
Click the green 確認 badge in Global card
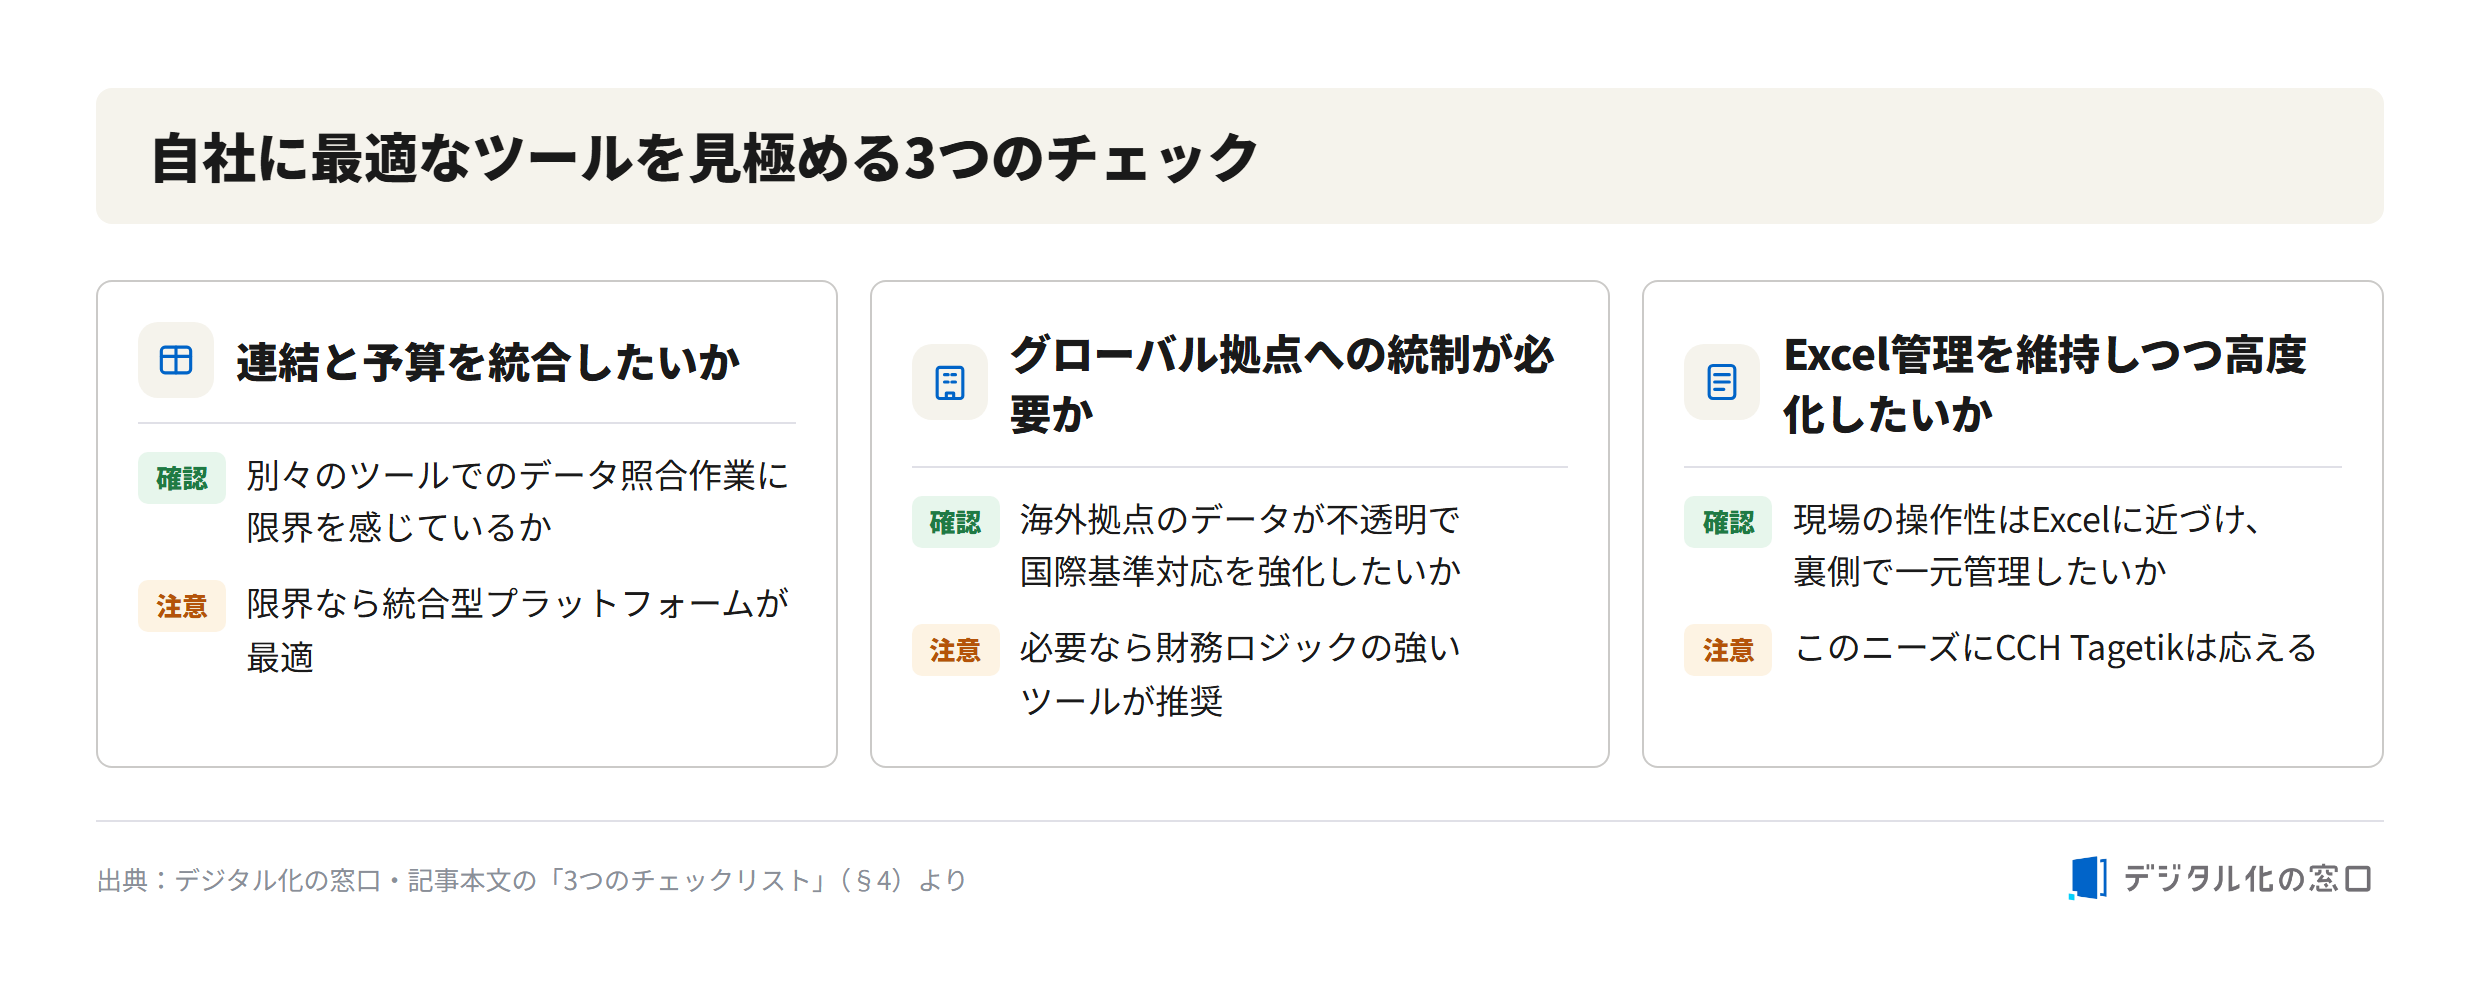click(955, 522)
